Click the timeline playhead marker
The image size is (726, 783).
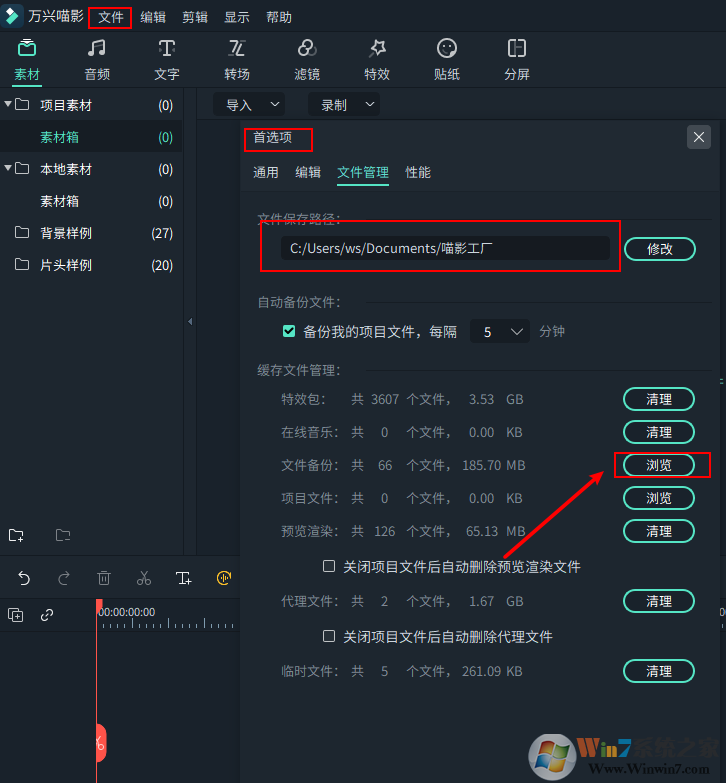[x=99, y=604]
